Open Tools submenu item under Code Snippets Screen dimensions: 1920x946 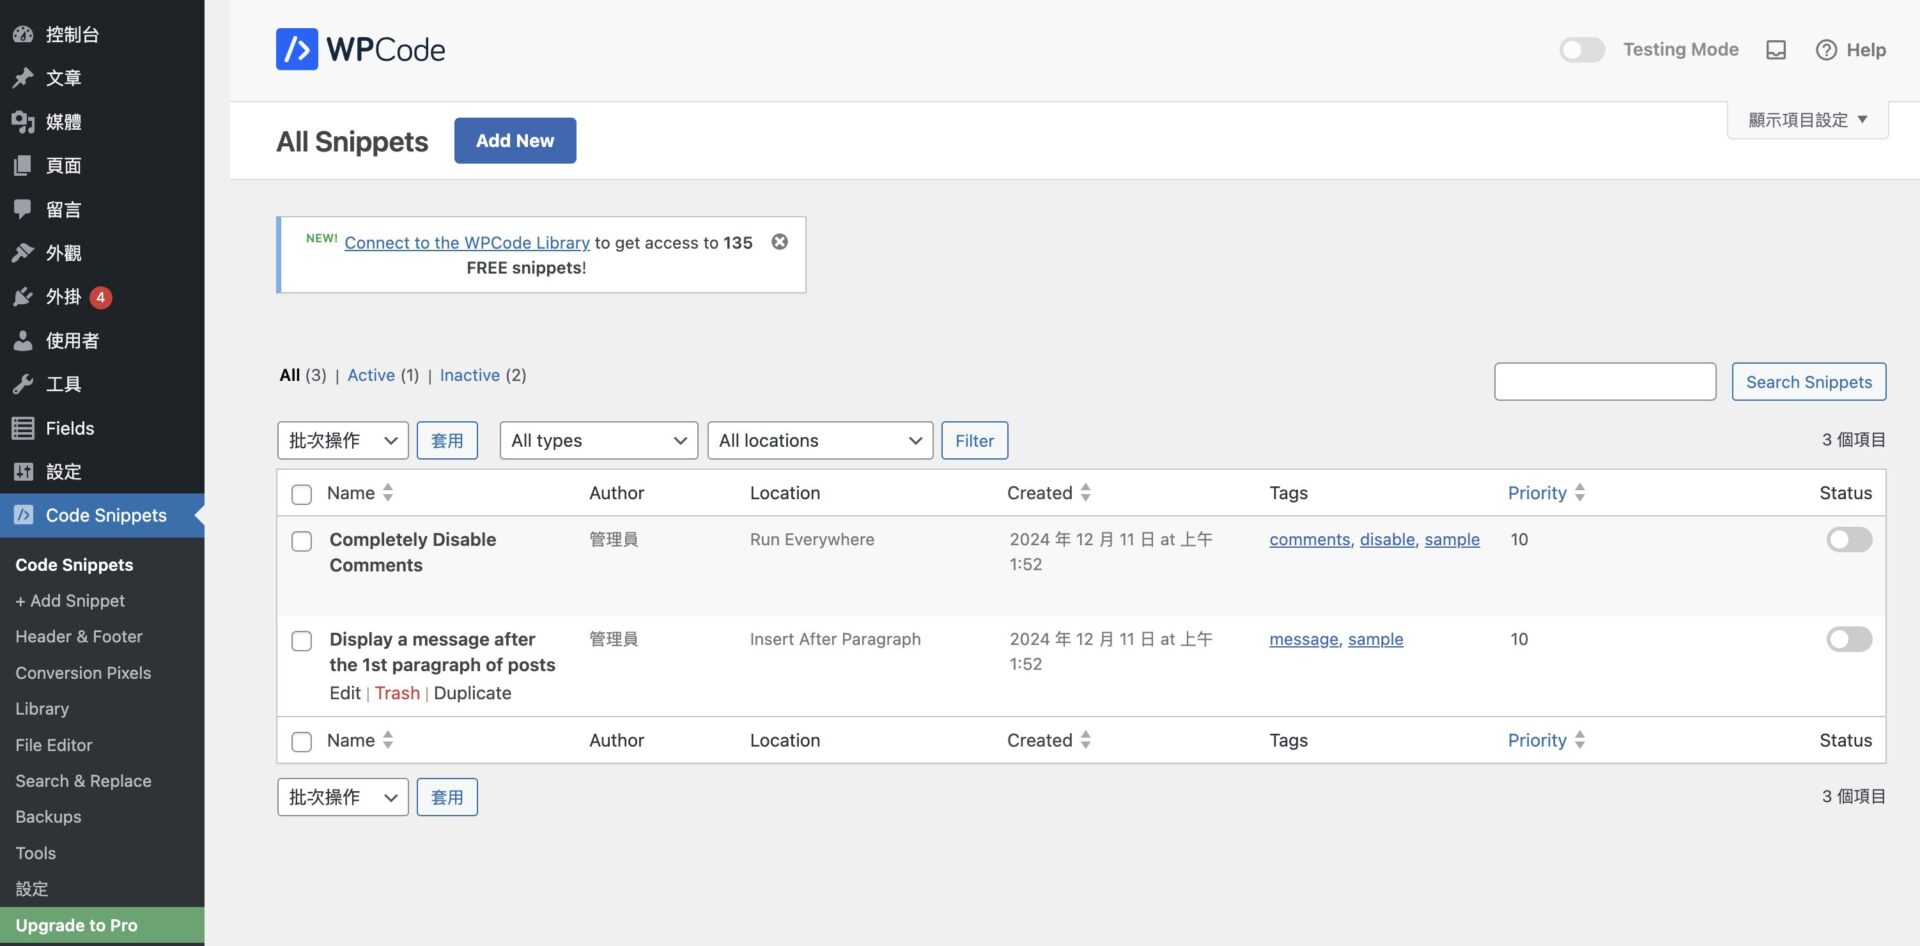click(x=35, y=853)
